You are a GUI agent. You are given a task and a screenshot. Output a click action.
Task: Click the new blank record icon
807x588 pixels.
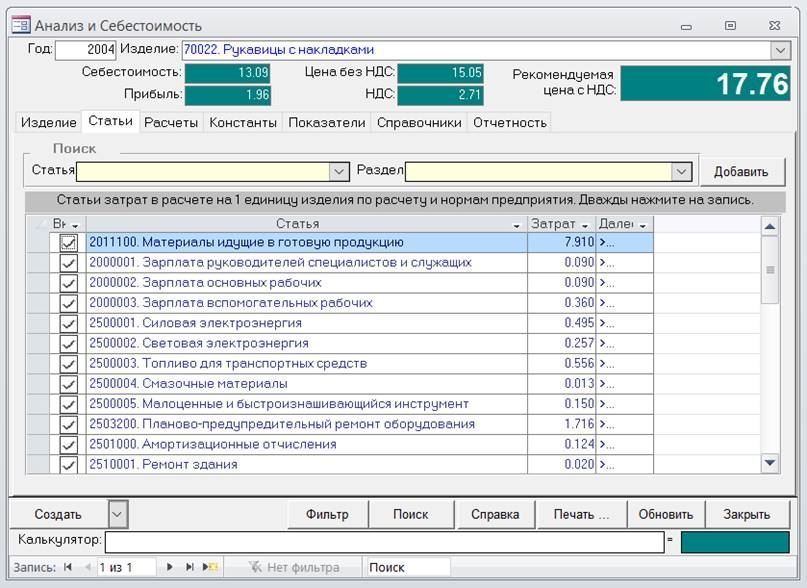(211, 567)
